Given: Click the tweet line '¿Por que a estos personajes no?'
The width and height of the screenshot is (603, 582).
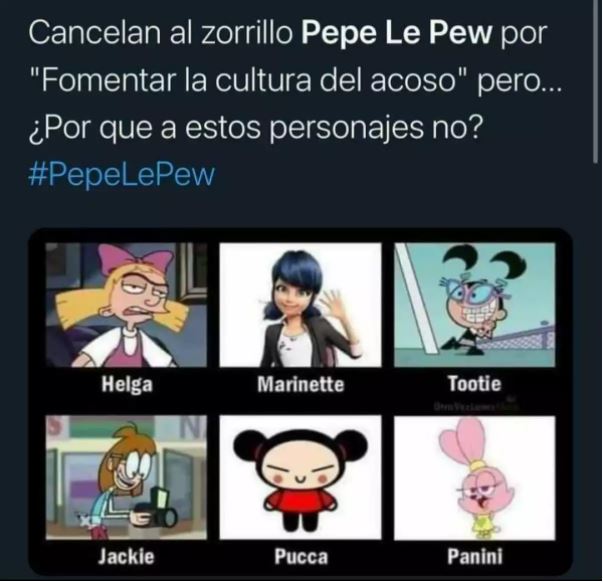Looking at the screenshot, I should point(255,128).
